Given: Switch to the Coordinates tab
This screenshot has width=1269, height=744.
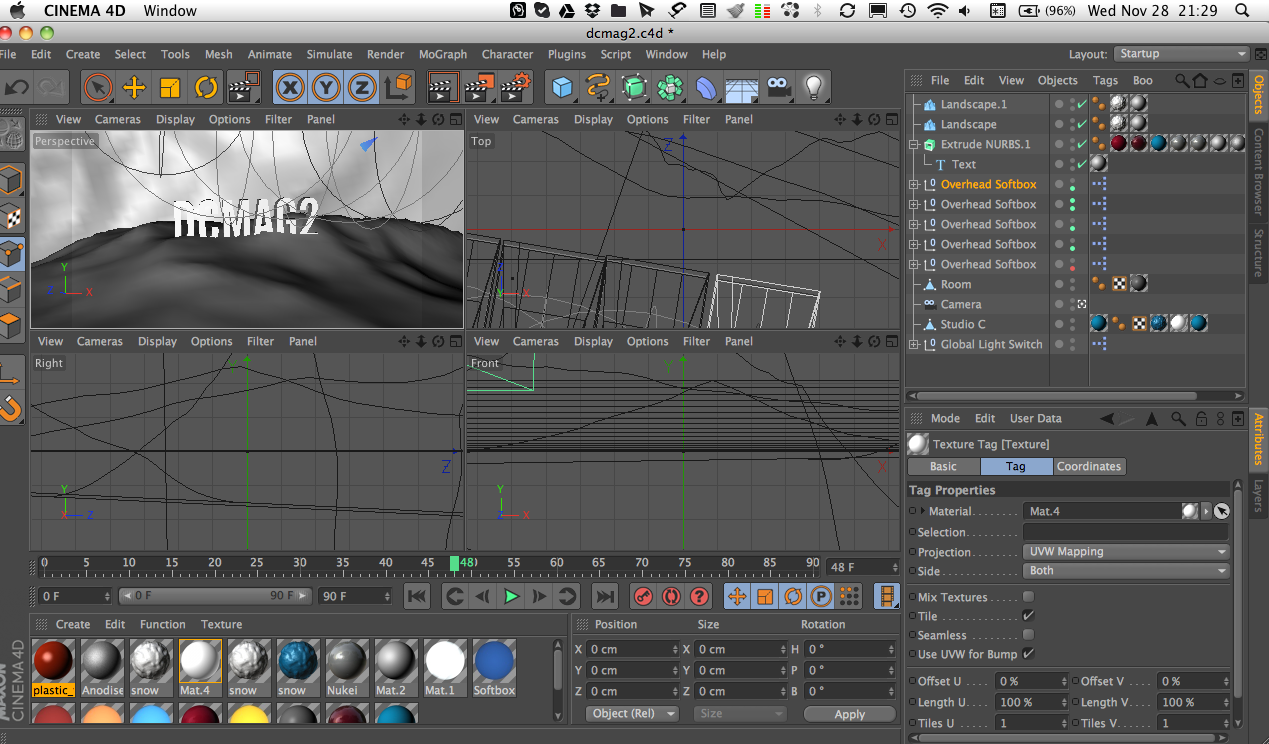Looking at the screenshot, I should (x=1089, y=466).
